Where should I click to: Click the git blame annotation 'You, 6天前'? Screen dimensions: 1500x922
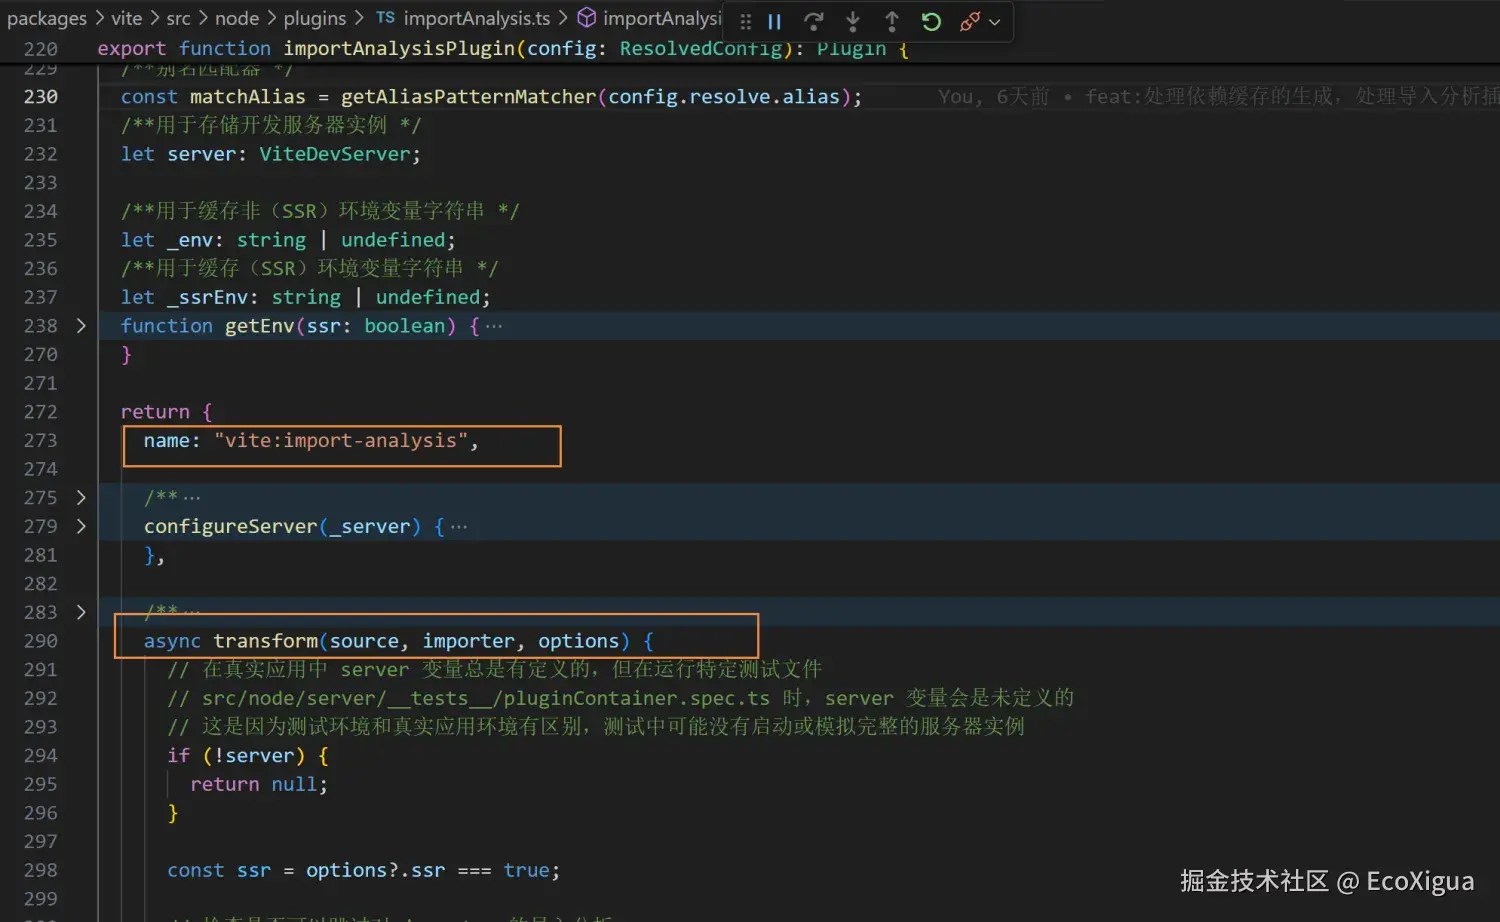click(993, 96)
